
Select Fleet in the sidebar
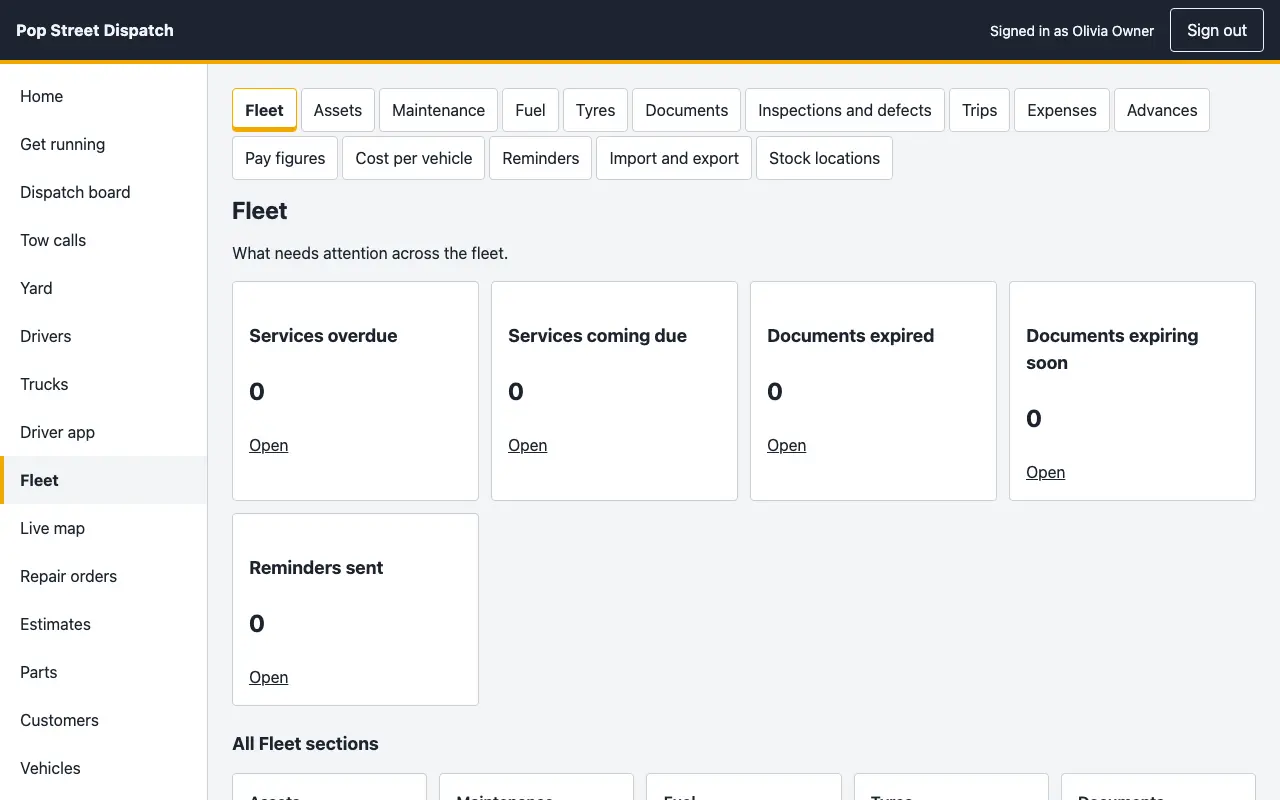pyautogui.click(x=104, y=480)
